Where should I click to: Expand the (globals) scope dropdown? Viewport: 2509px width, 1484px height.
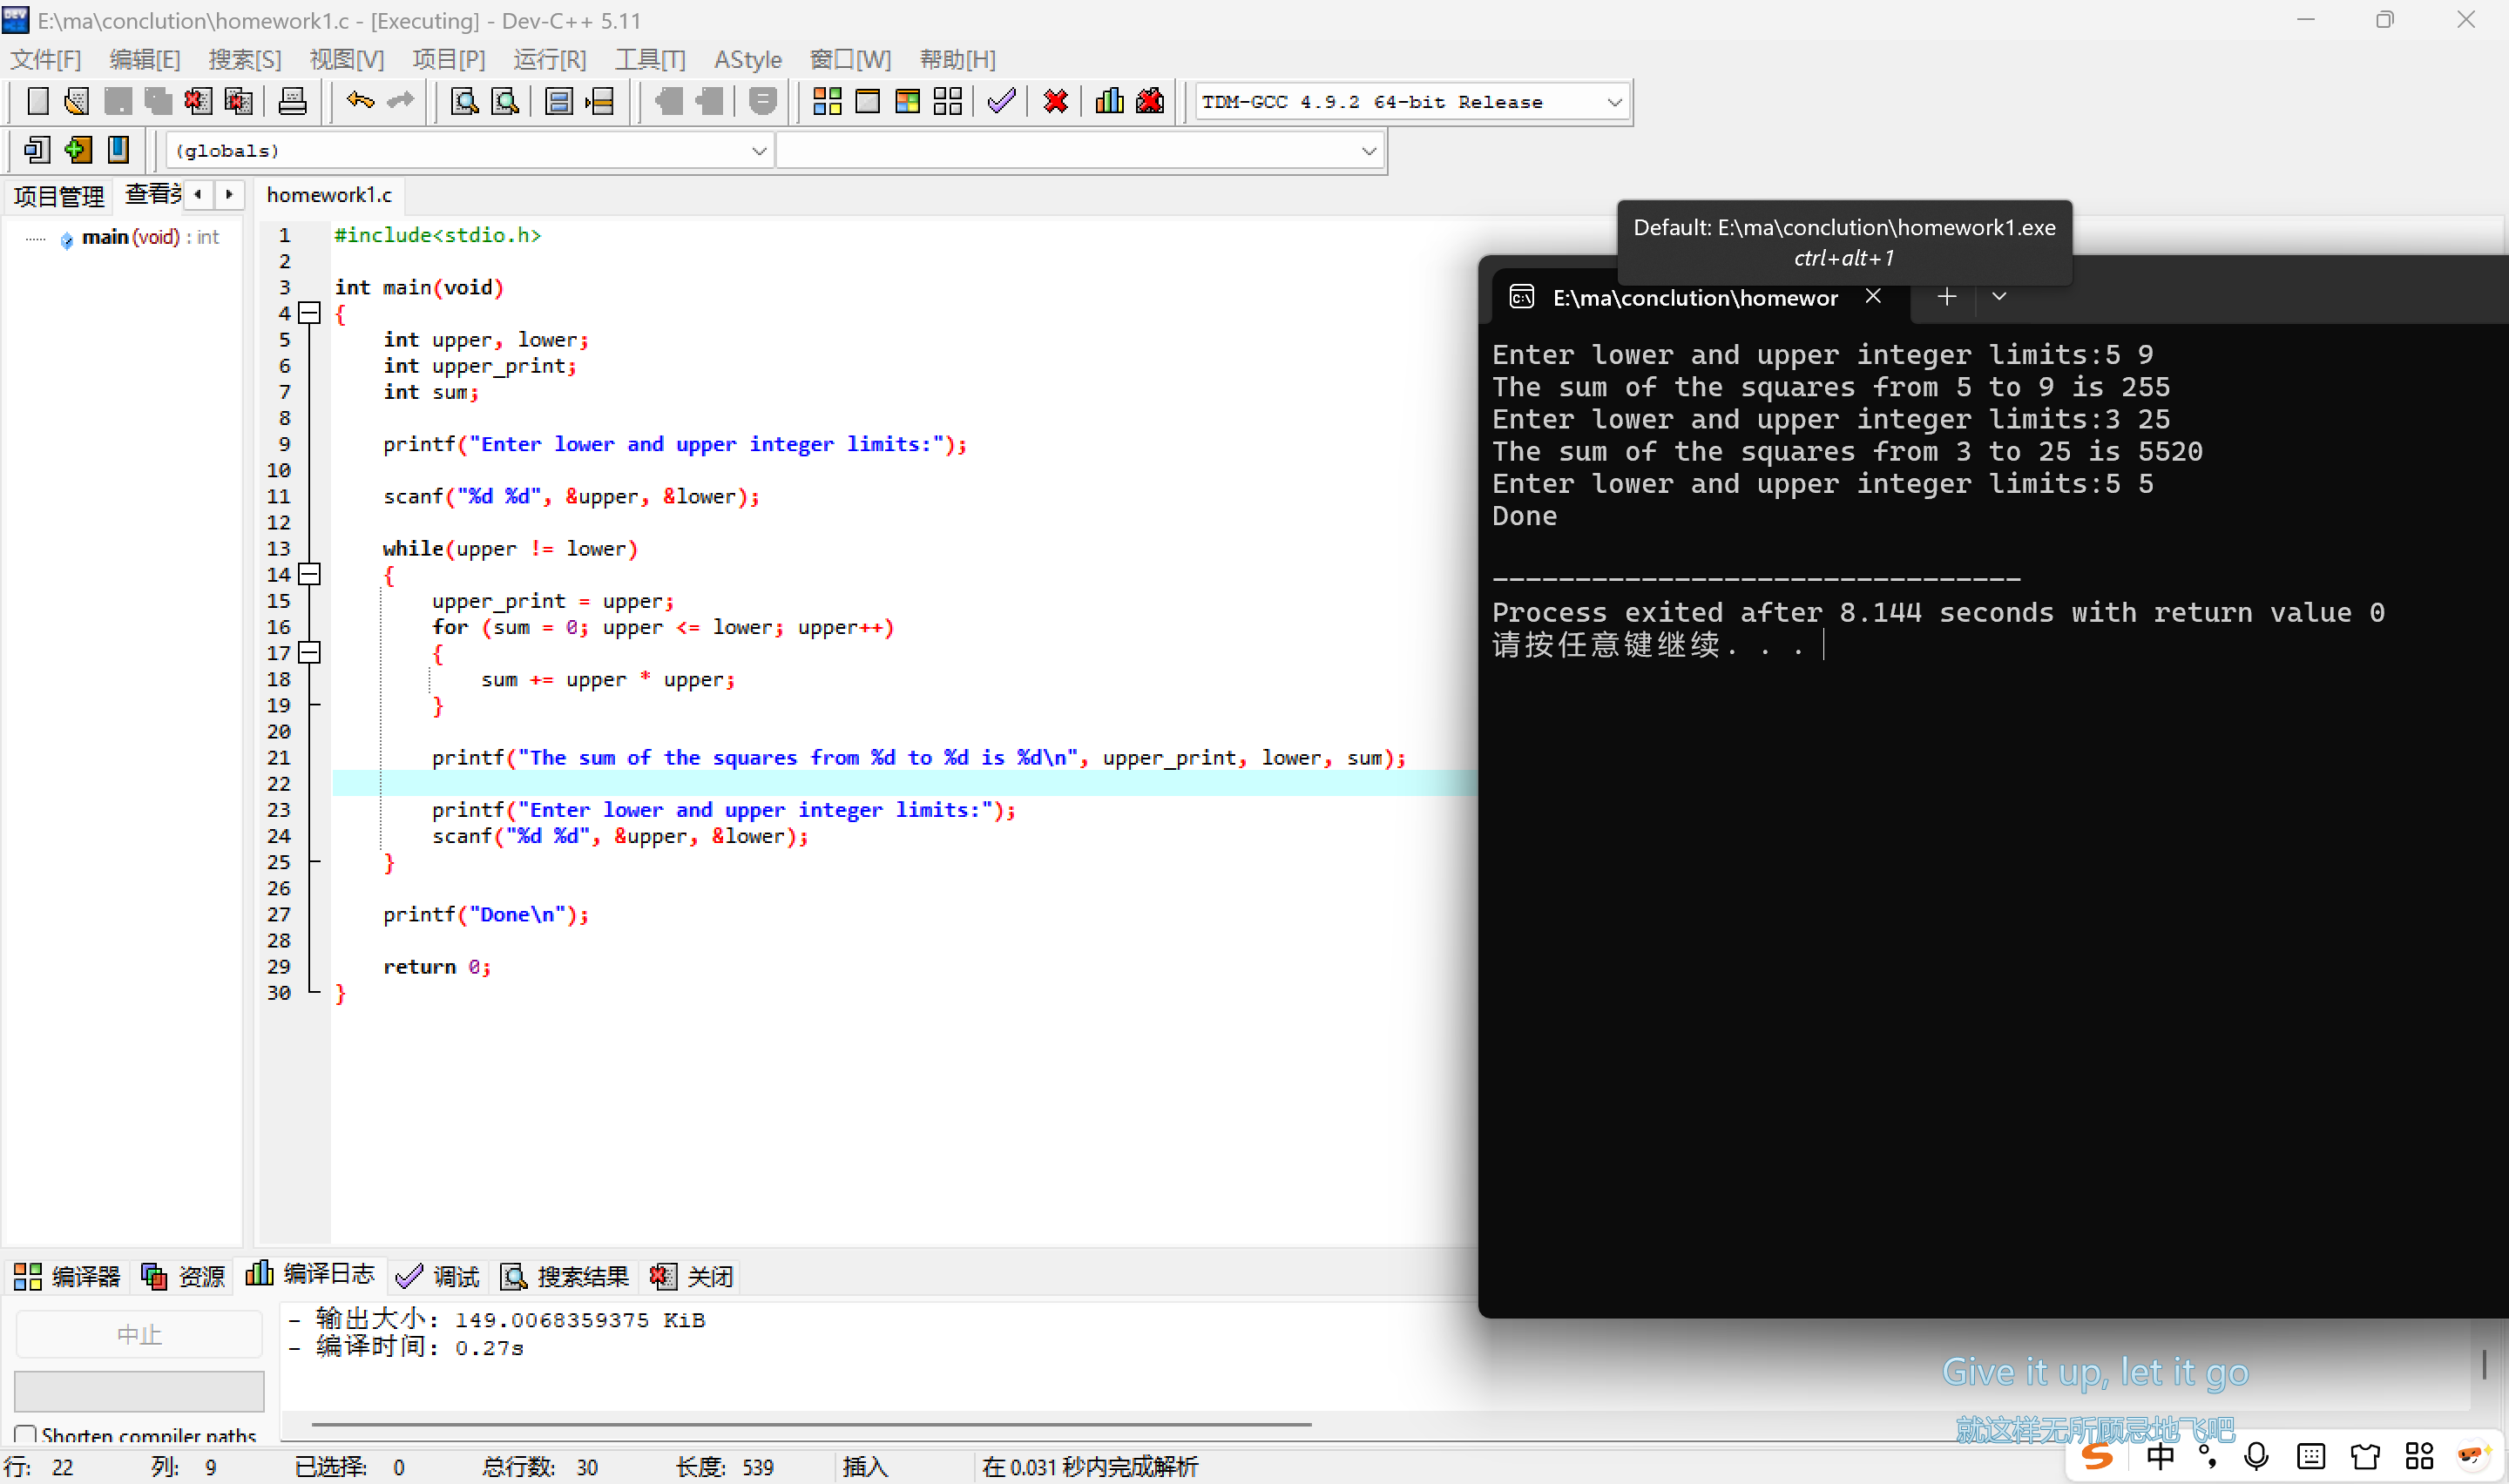click(759, 151)
